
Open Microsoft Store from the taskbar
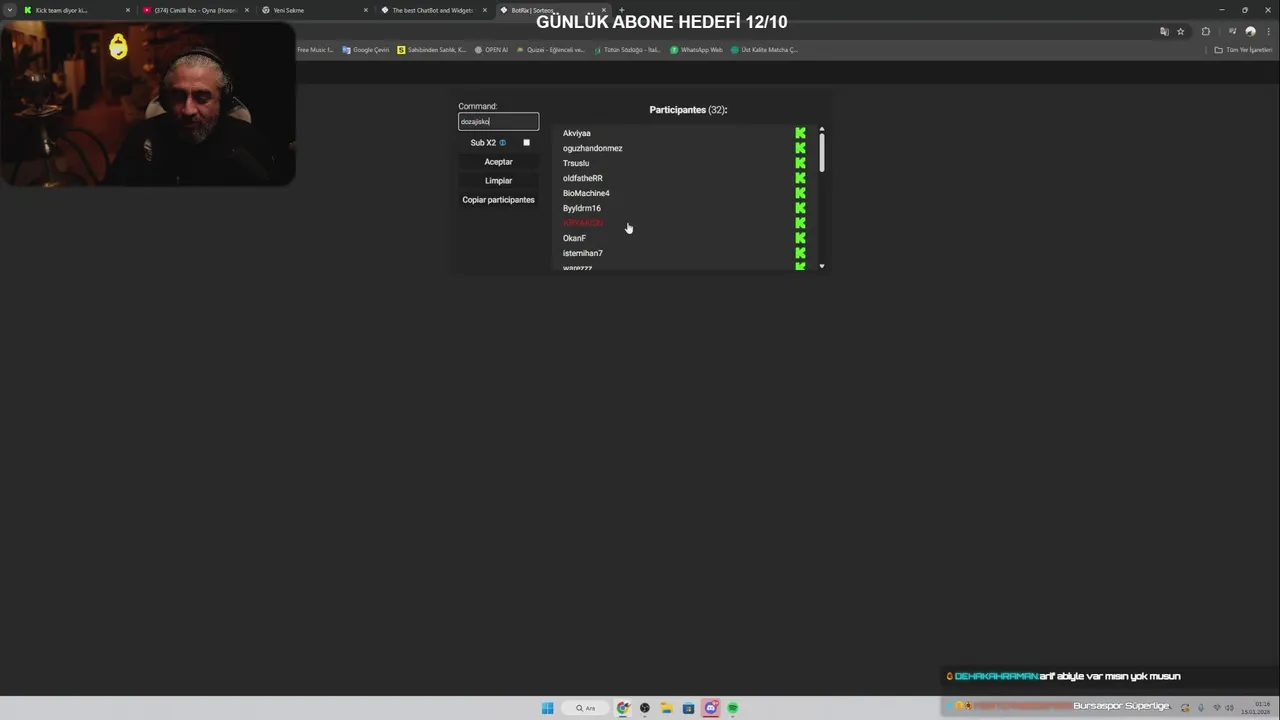tap(688, 708)
